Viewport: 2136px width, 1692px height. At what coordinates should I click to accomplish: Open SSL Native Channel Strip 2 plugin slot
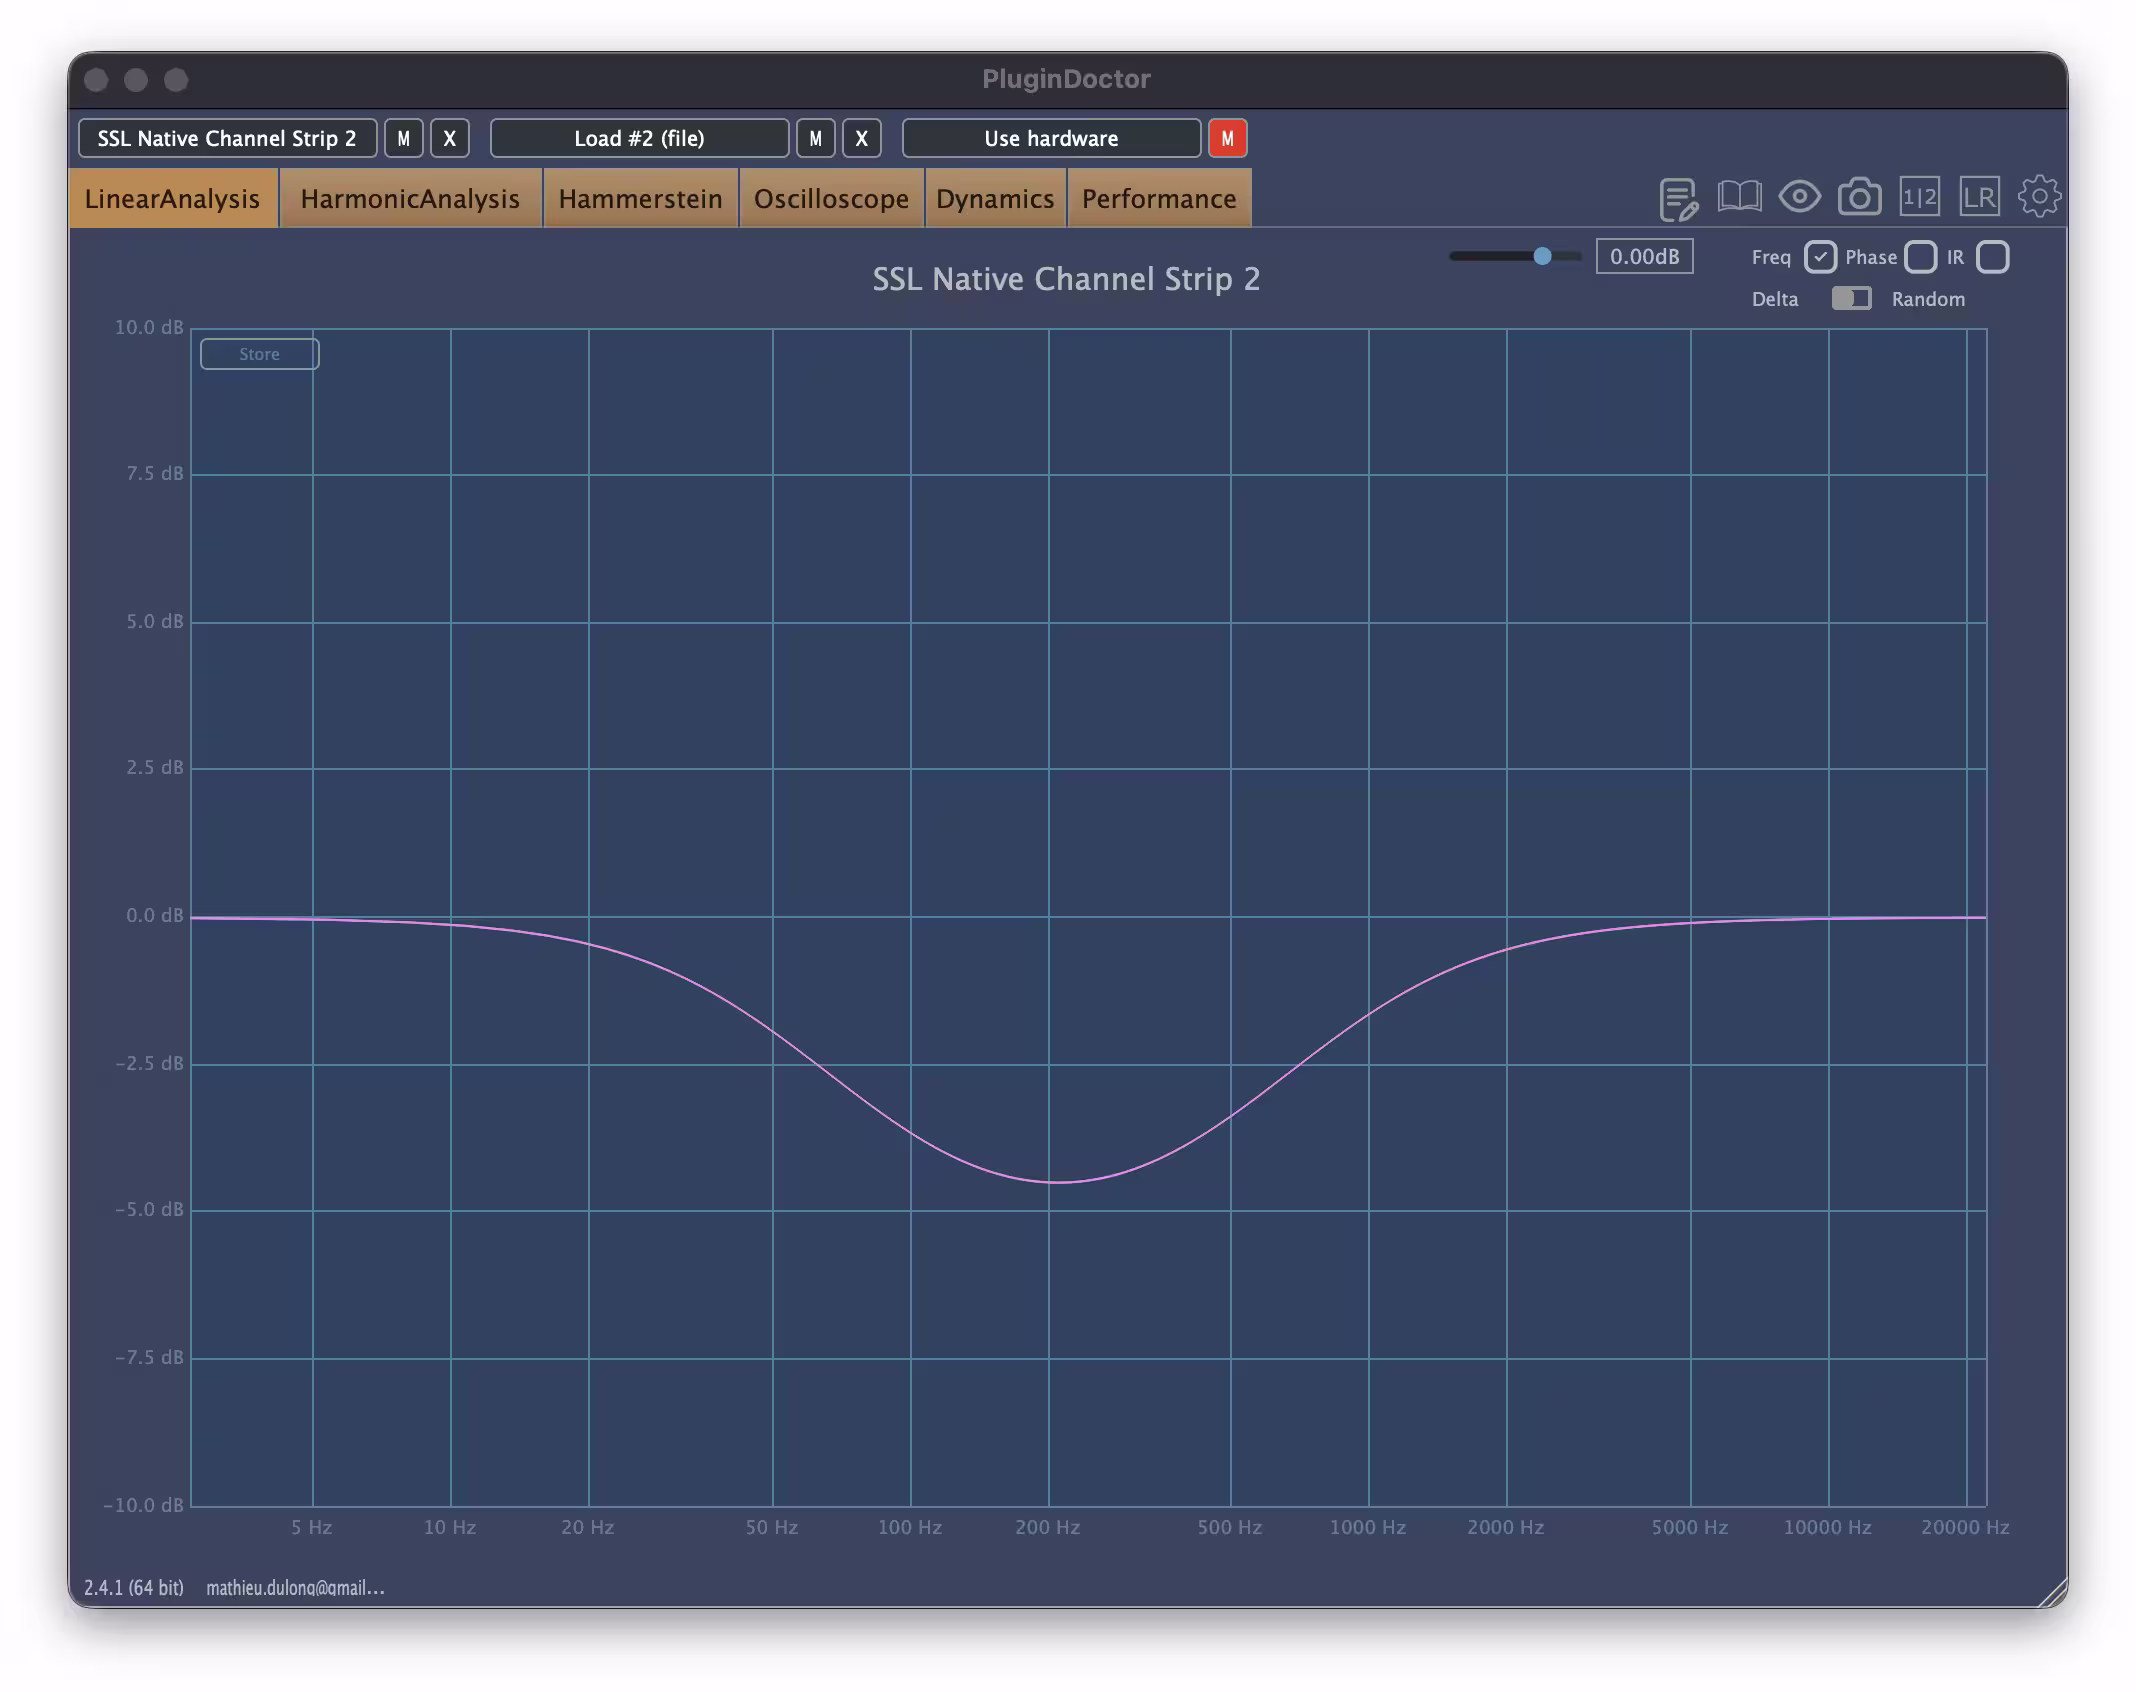227,138
